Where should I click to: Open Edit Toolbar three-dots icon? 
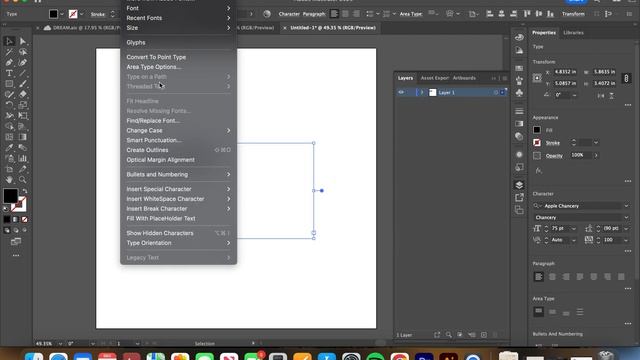[16, 256]
